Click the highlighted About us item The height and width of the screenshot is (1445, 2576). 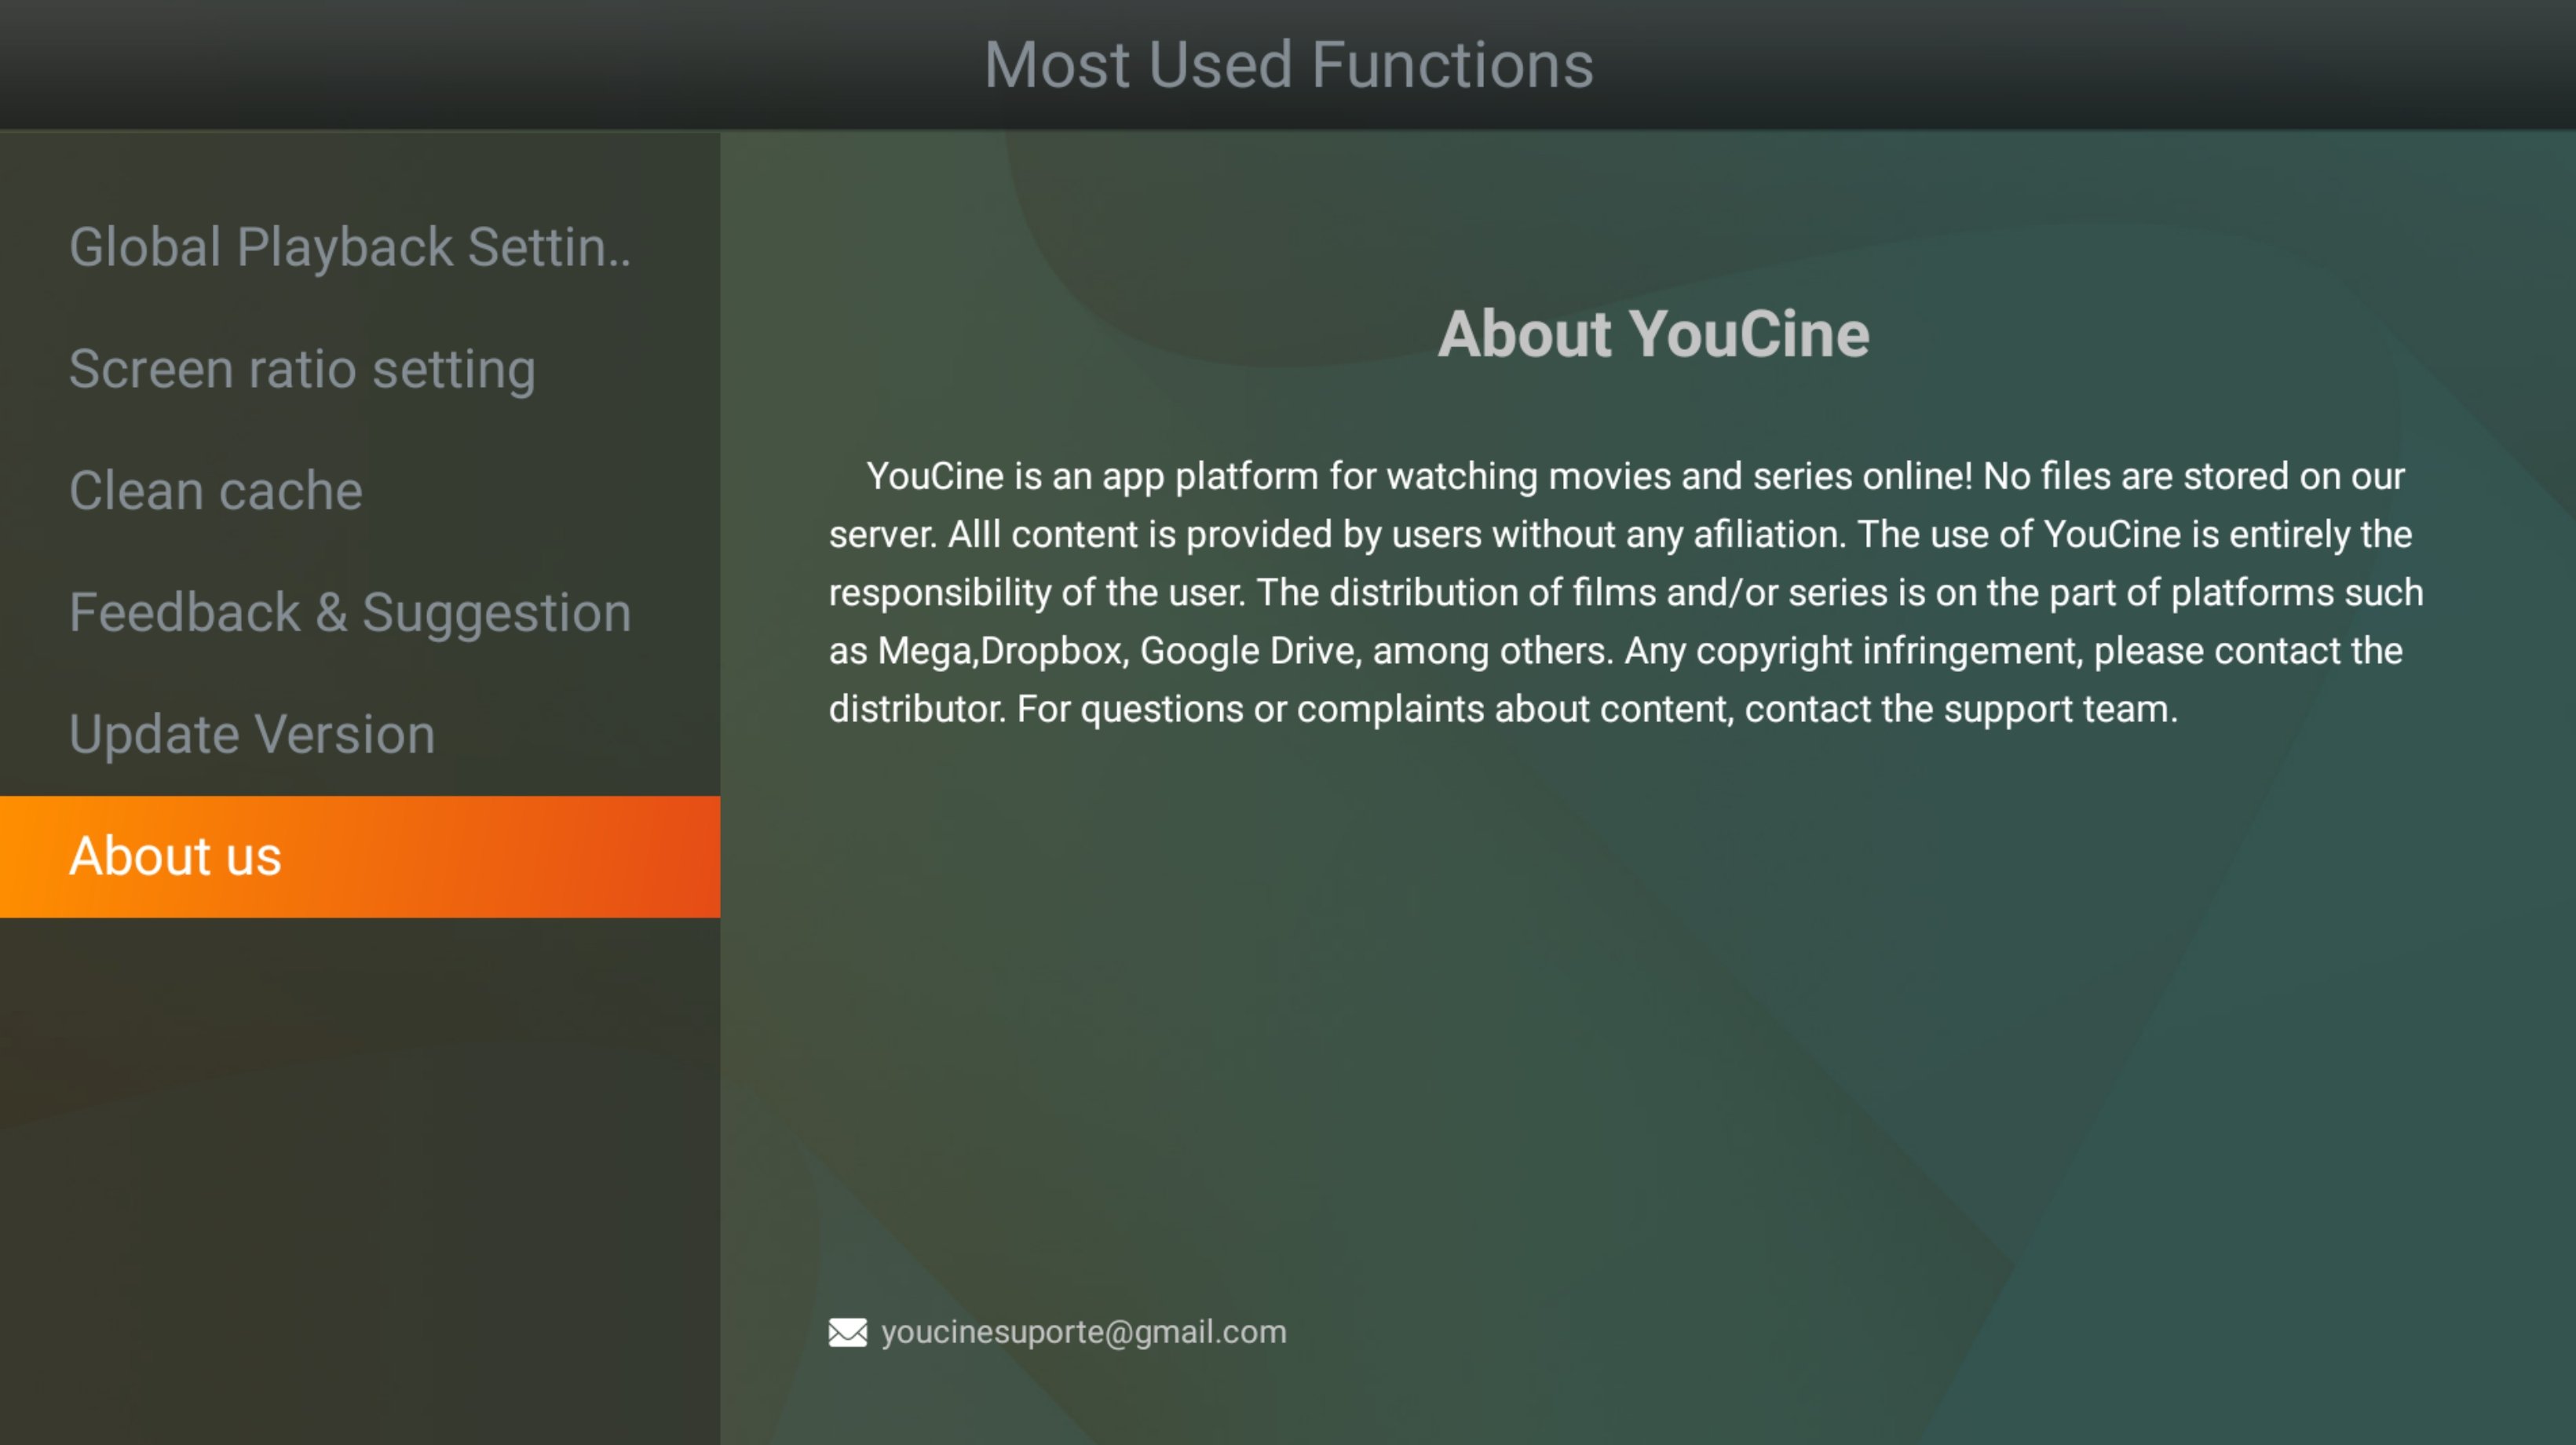click(360, 857)
